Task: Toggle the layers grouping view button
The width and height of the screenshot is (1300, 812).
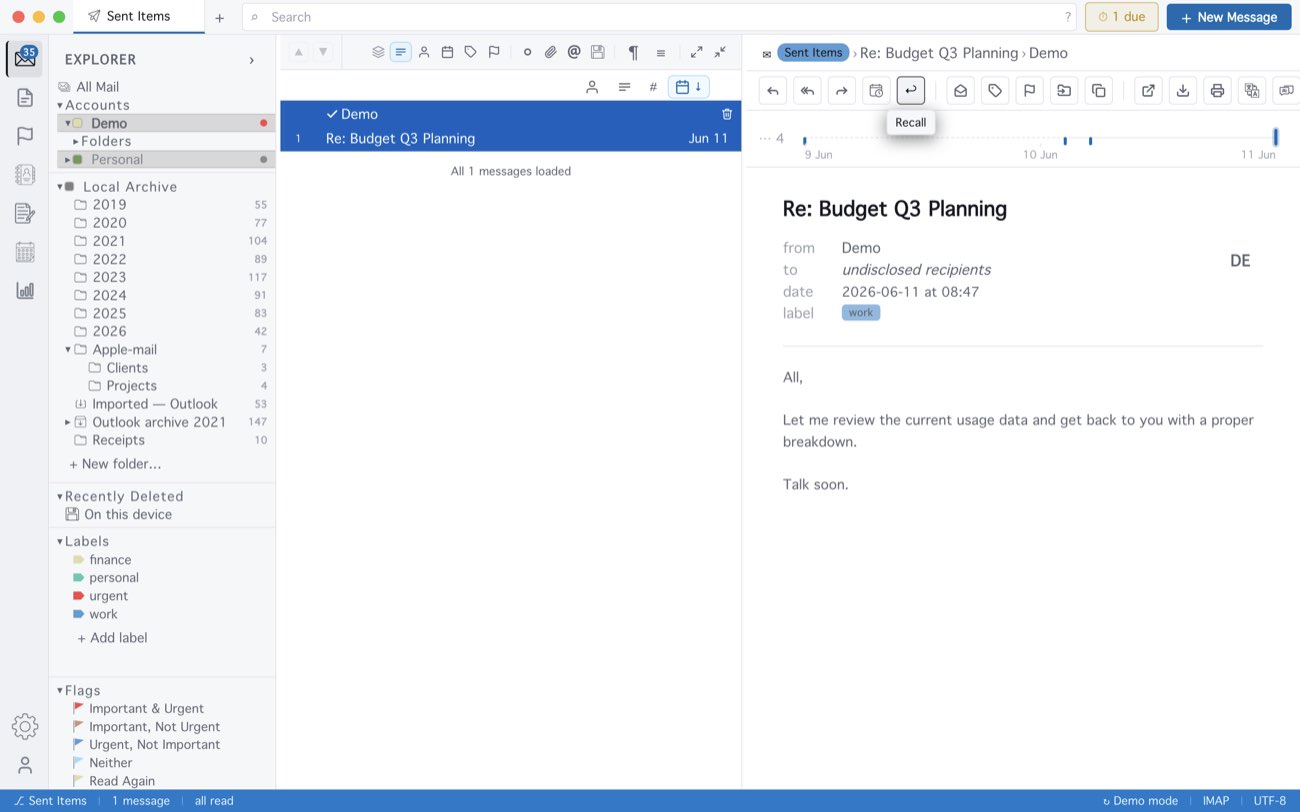Action: click(378, 52)
